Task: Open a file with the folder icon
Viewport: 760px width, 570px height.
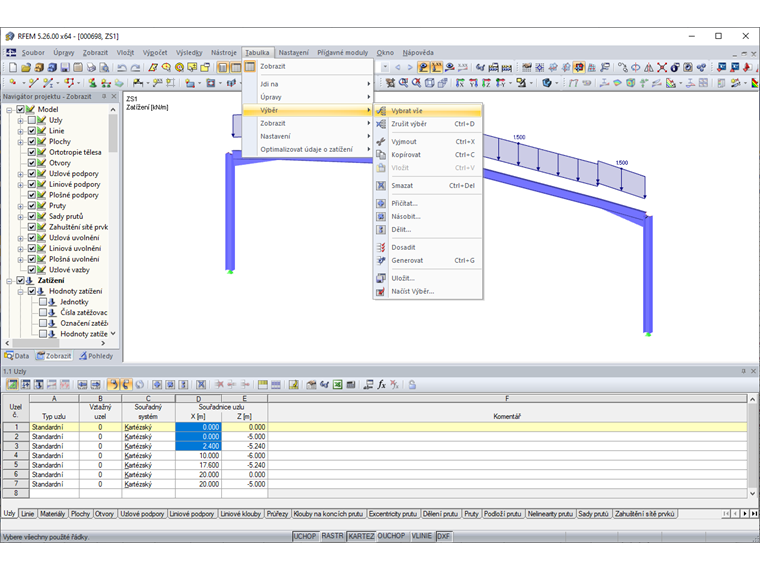Action: click(26, 67)
